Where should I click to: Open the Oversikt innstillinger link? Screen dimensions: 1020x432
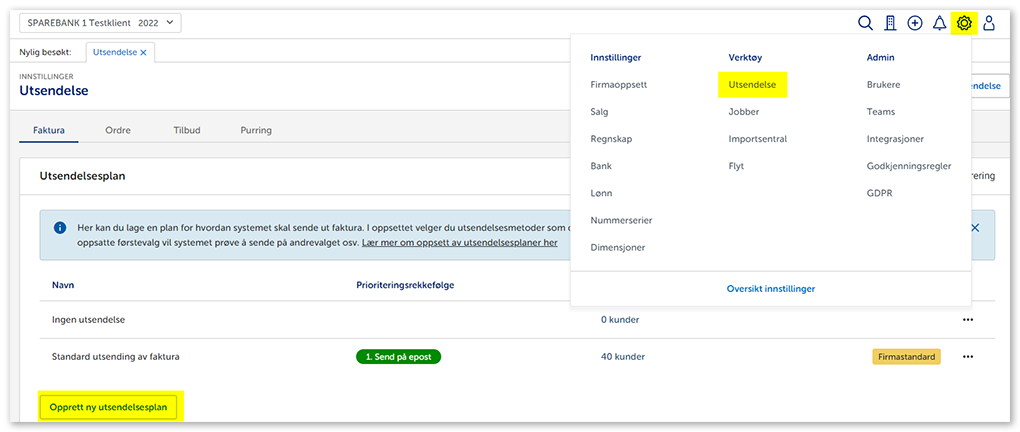click(770, 288)
